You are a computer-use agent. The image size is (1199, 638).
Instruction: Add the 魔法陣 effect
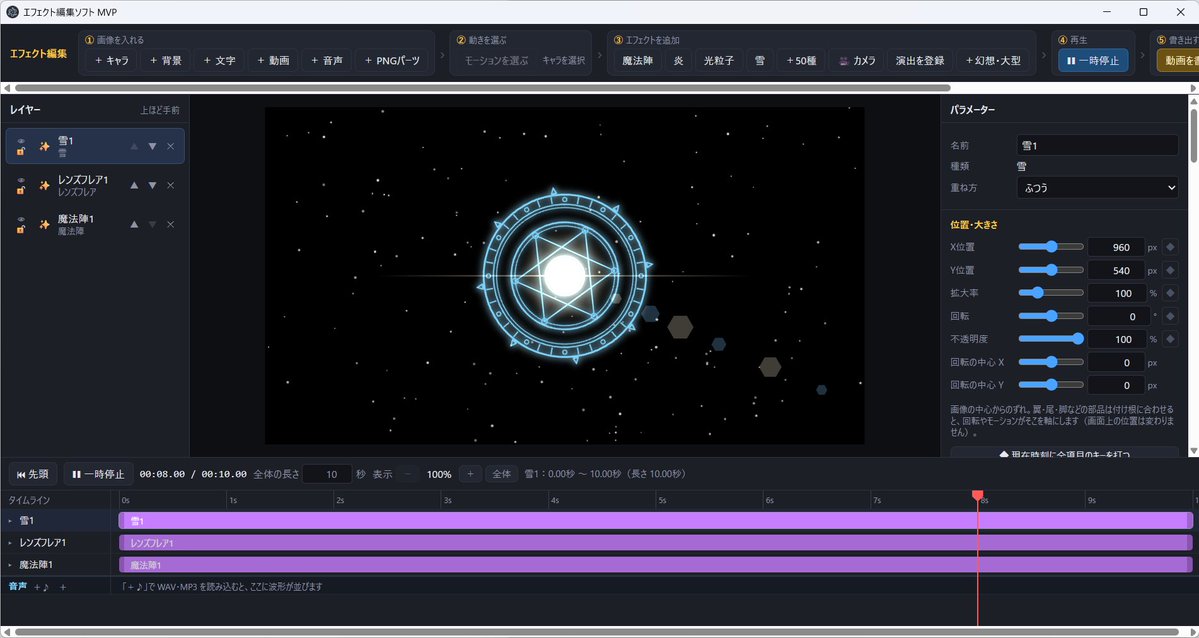click(x=637, y=60)
